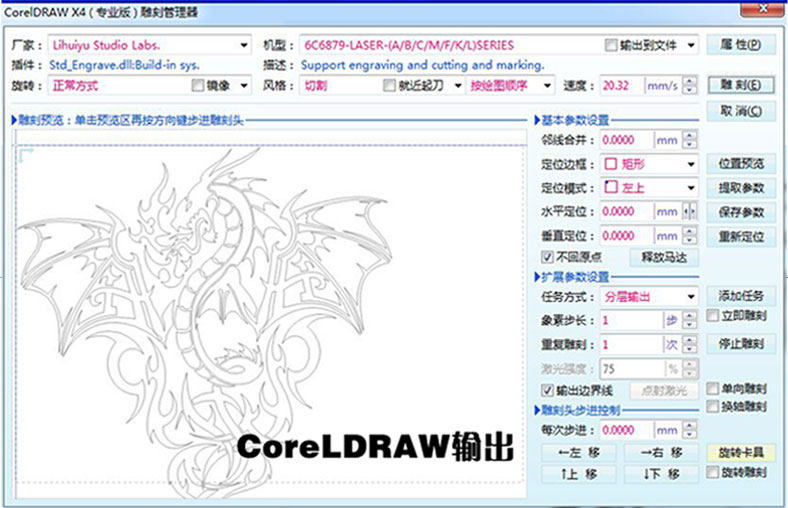
Task: Click the 每次步进 spinner arrows
Action: pyautogui.click(x=691, y=430)
